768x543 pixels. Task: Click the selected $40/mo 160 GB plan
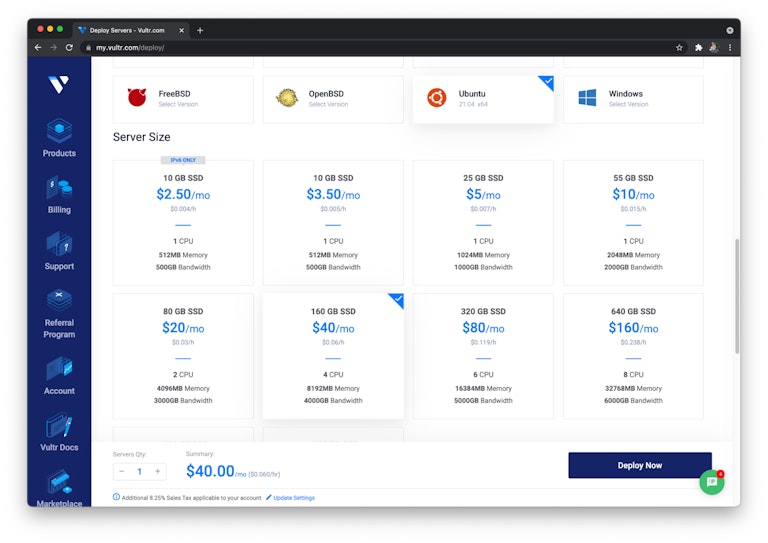[333, 356]
